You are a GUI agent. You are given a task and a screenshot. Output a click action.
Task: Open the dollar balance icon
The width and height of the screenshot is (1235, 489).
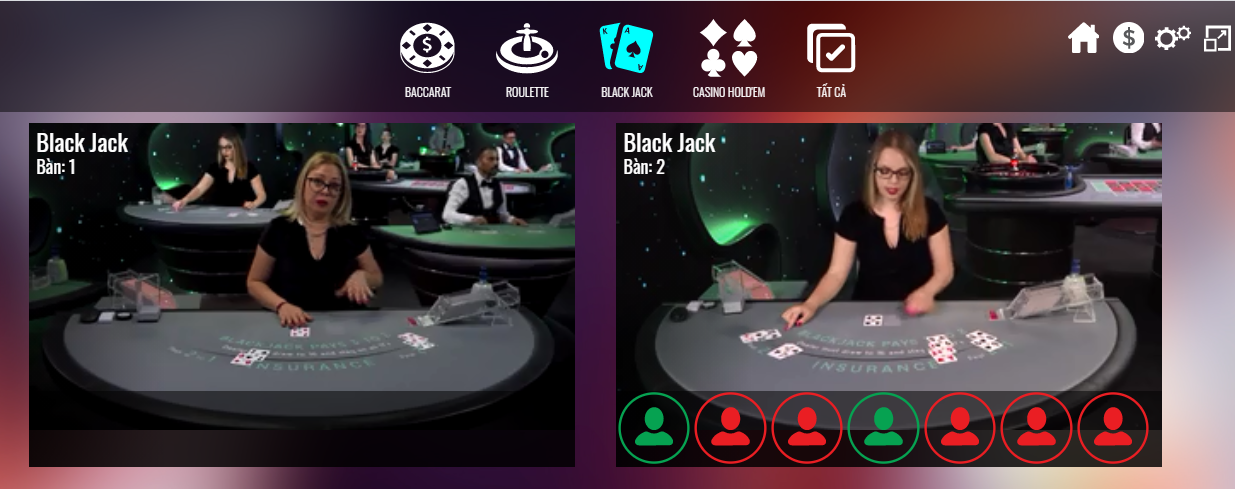(x=1129, y=39)
